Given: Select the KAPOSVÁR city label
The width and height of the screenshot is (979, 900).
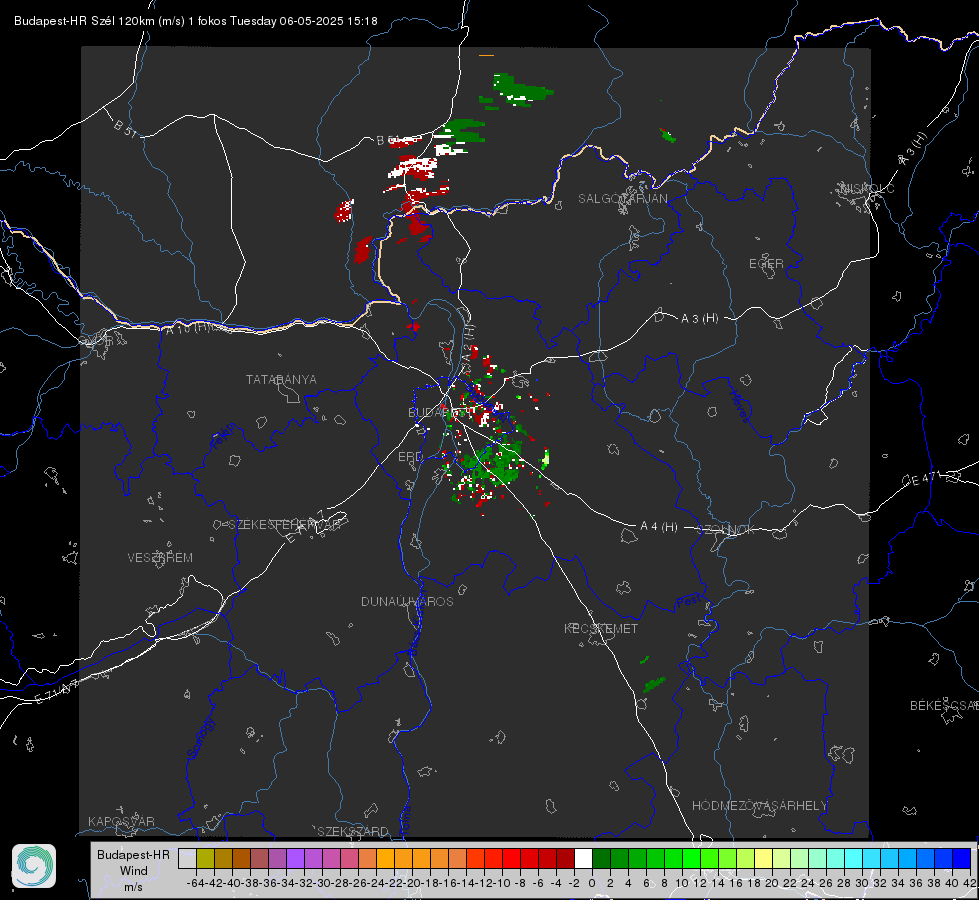Looking at the screenshot, I should pos(121,821).
